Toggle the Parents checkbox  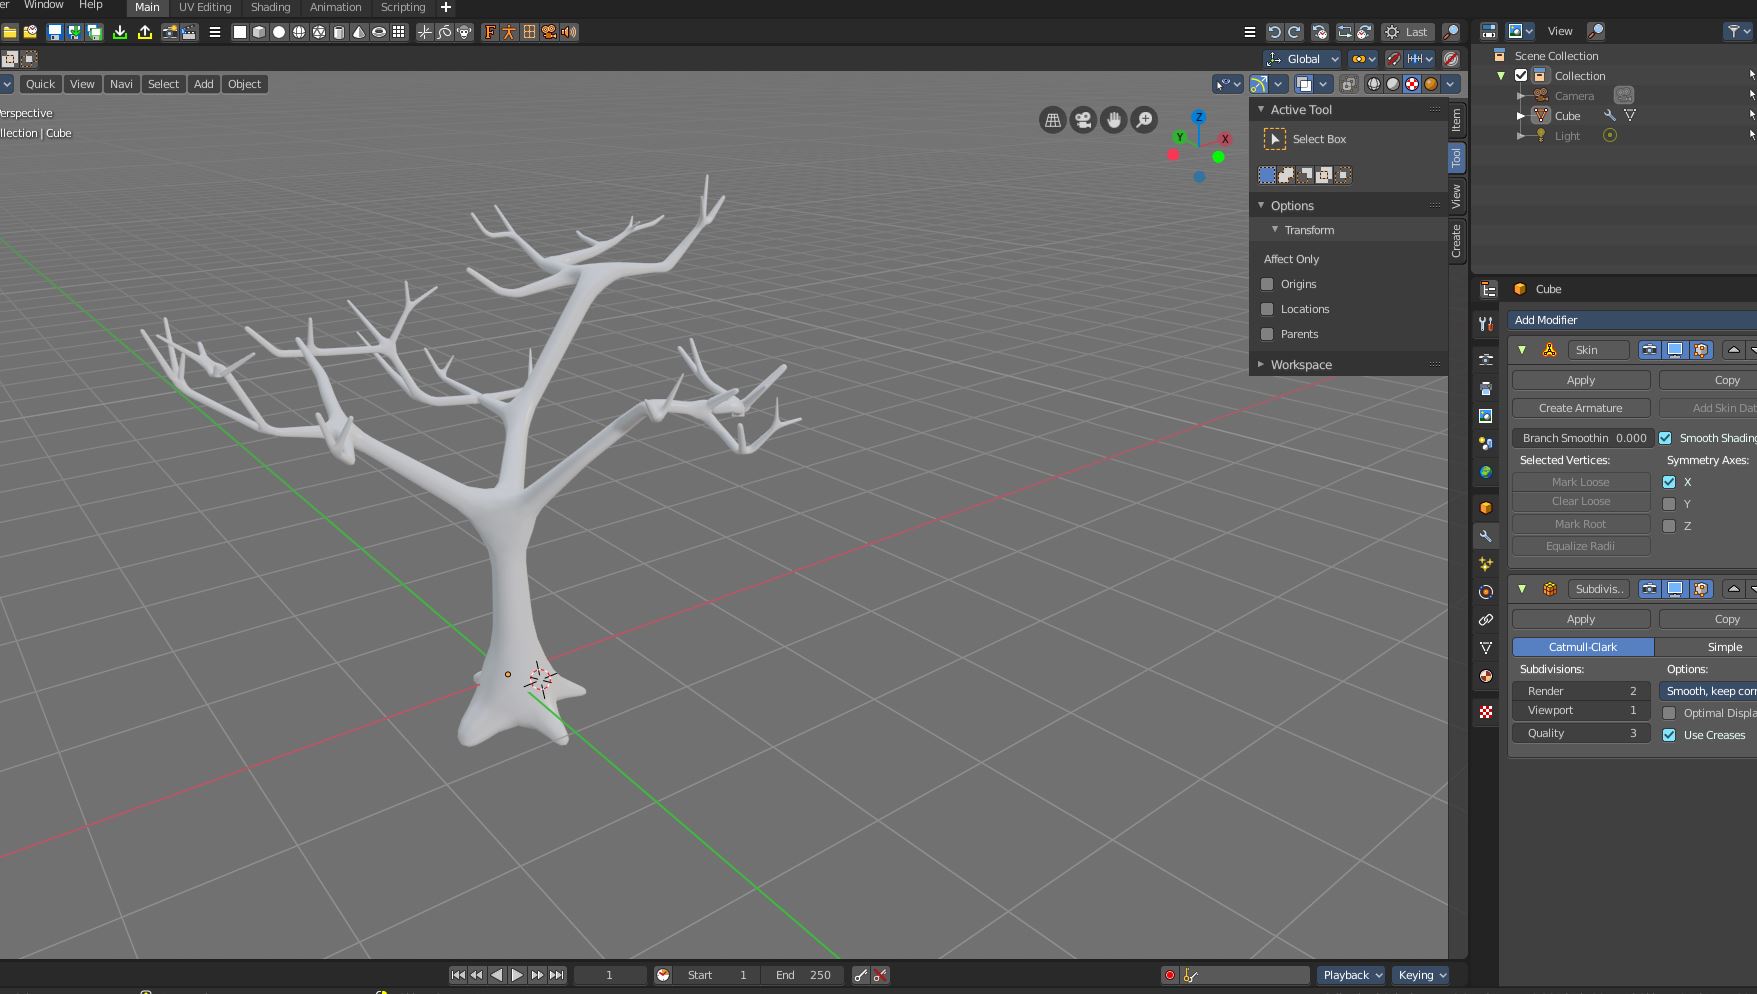[x=1267, y=334]
